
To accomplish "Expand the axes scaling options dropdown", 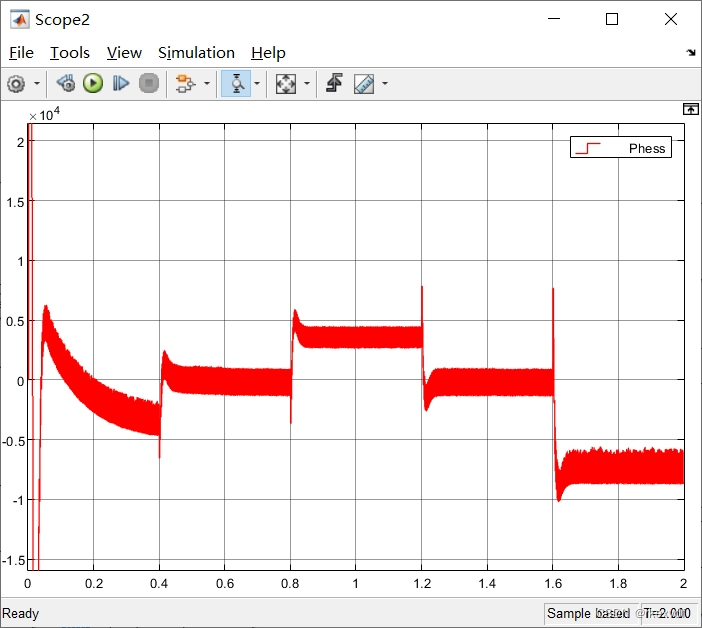I will 307,83.
